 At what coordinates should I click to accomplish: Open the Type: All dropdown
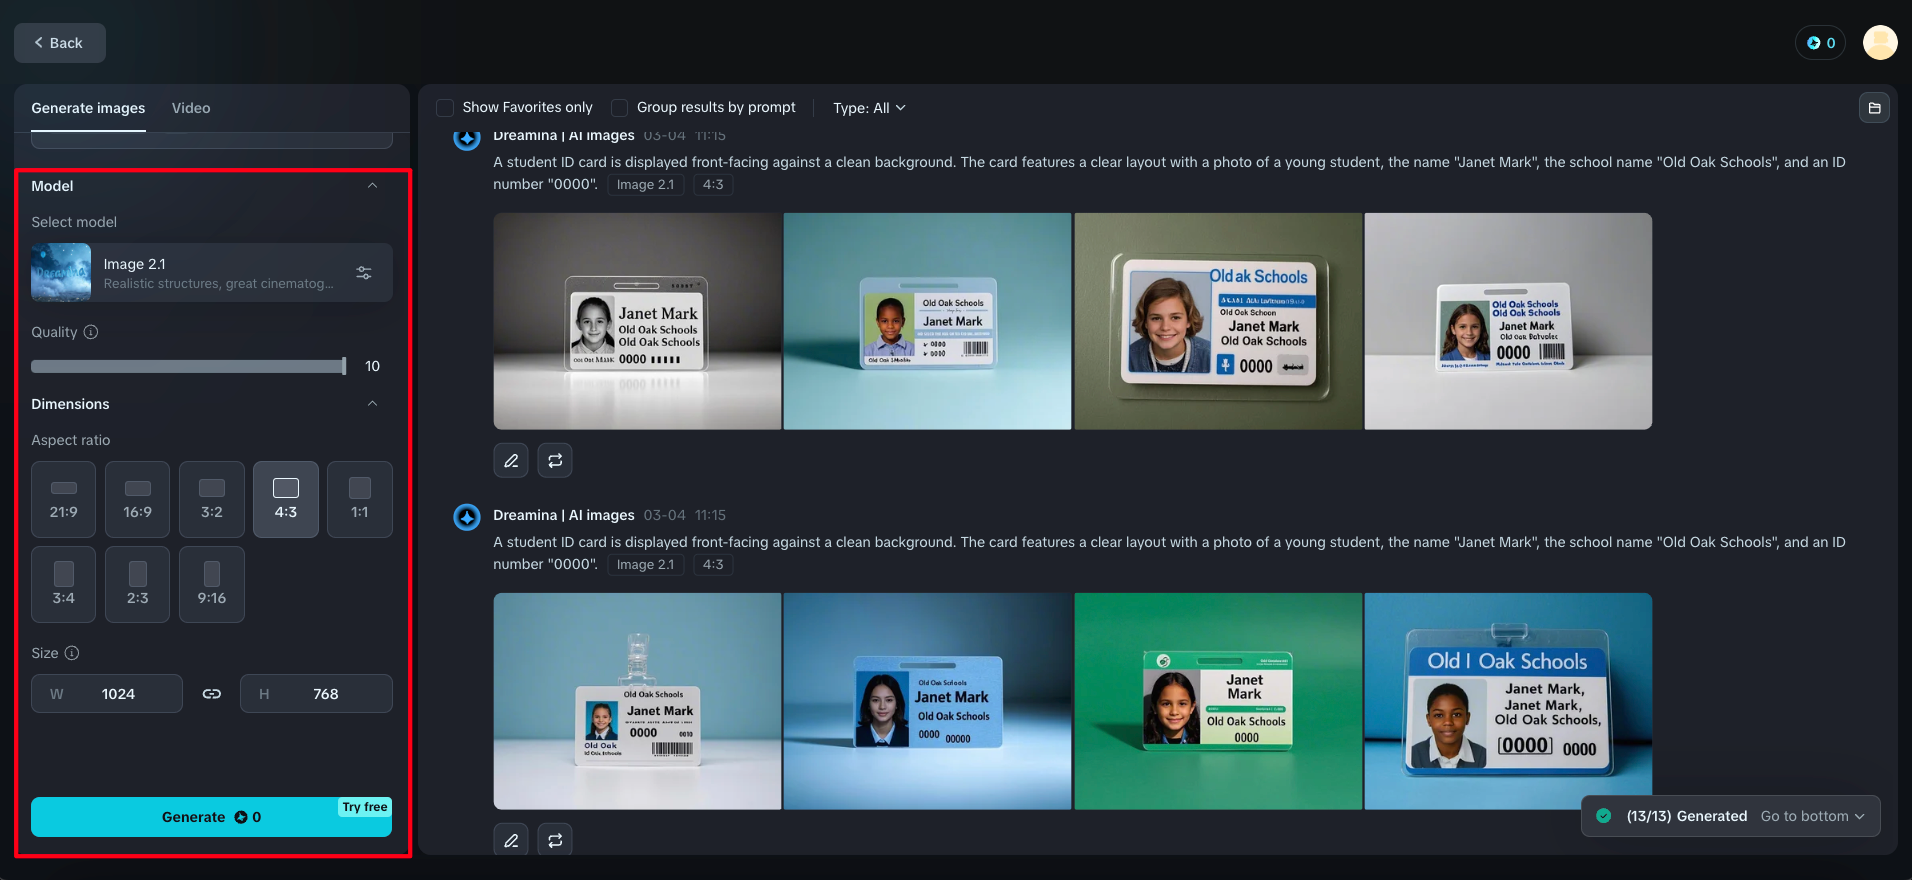(x=869, y=108)
